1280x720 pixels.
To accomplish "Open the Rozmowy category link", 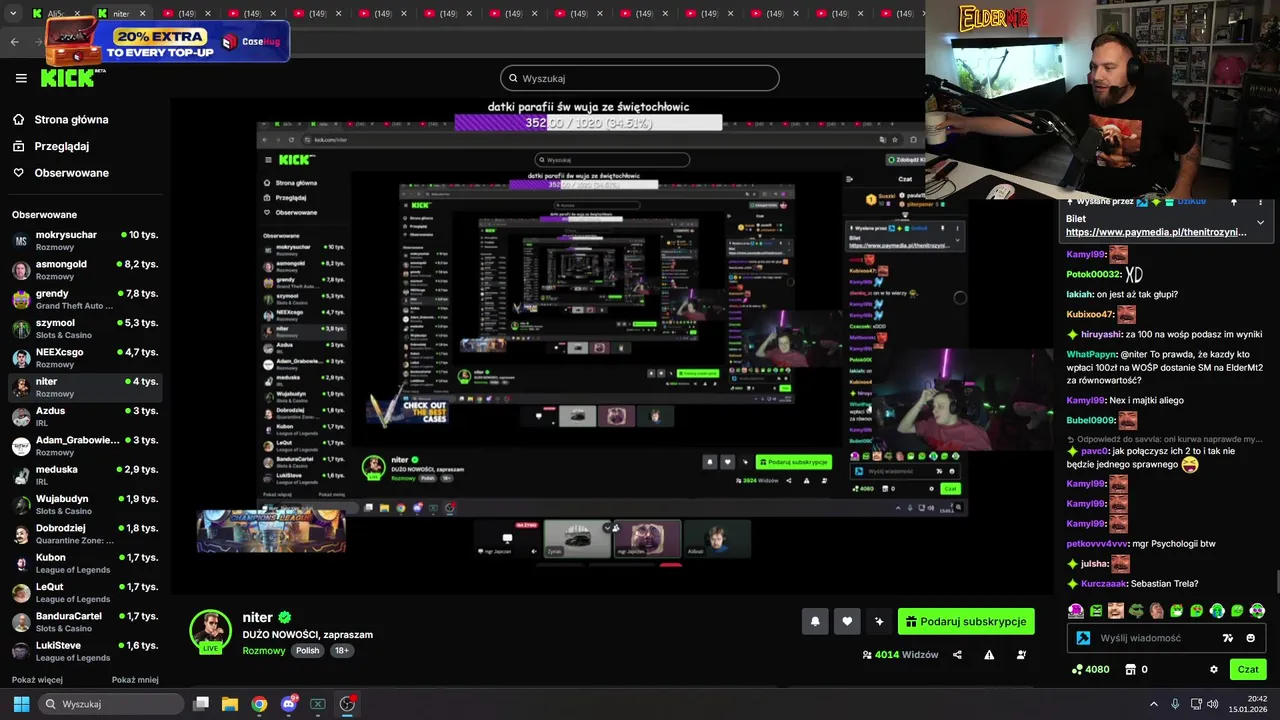I will [264, 650].
